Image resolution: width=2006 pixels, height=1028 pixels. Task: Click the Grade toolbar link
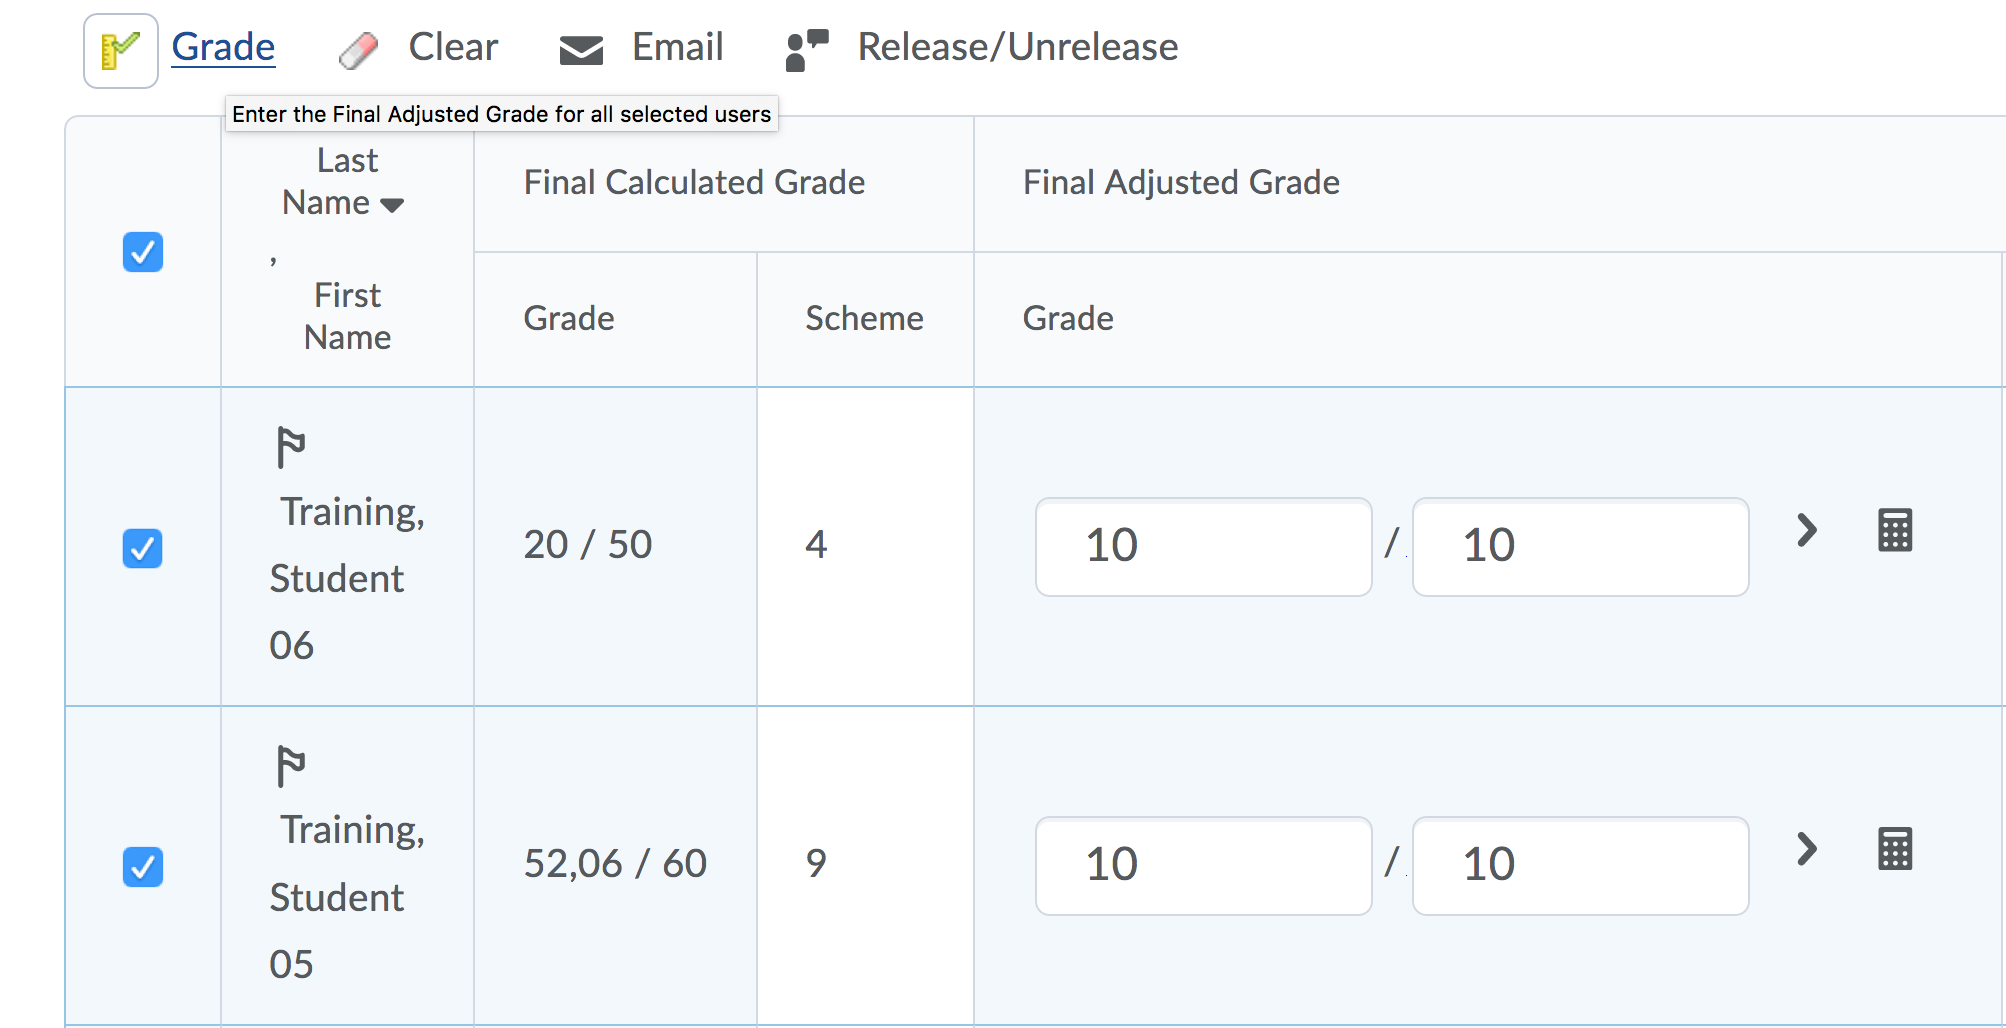(223, 47)
